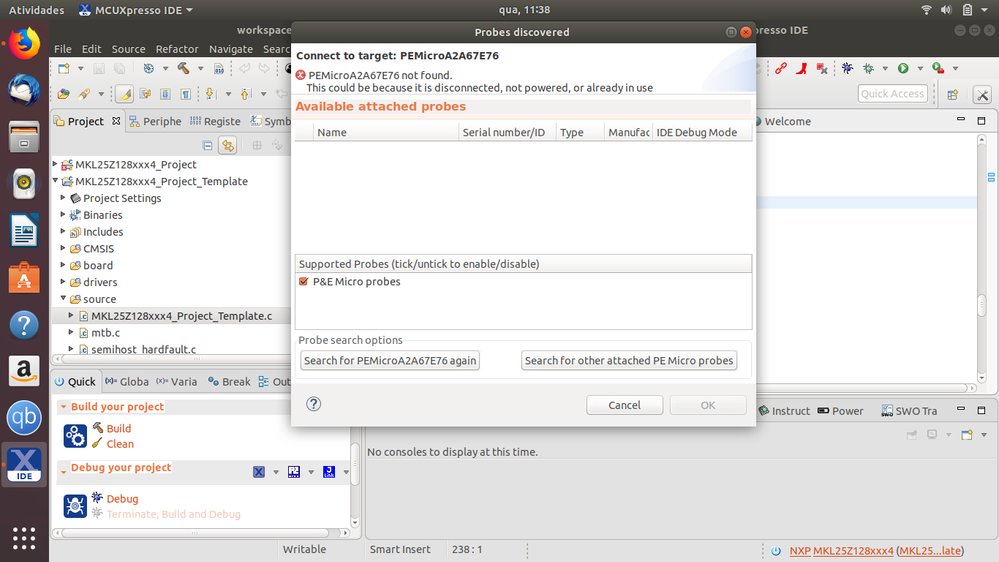Click the Open Console icon in console view

point(967,435)
